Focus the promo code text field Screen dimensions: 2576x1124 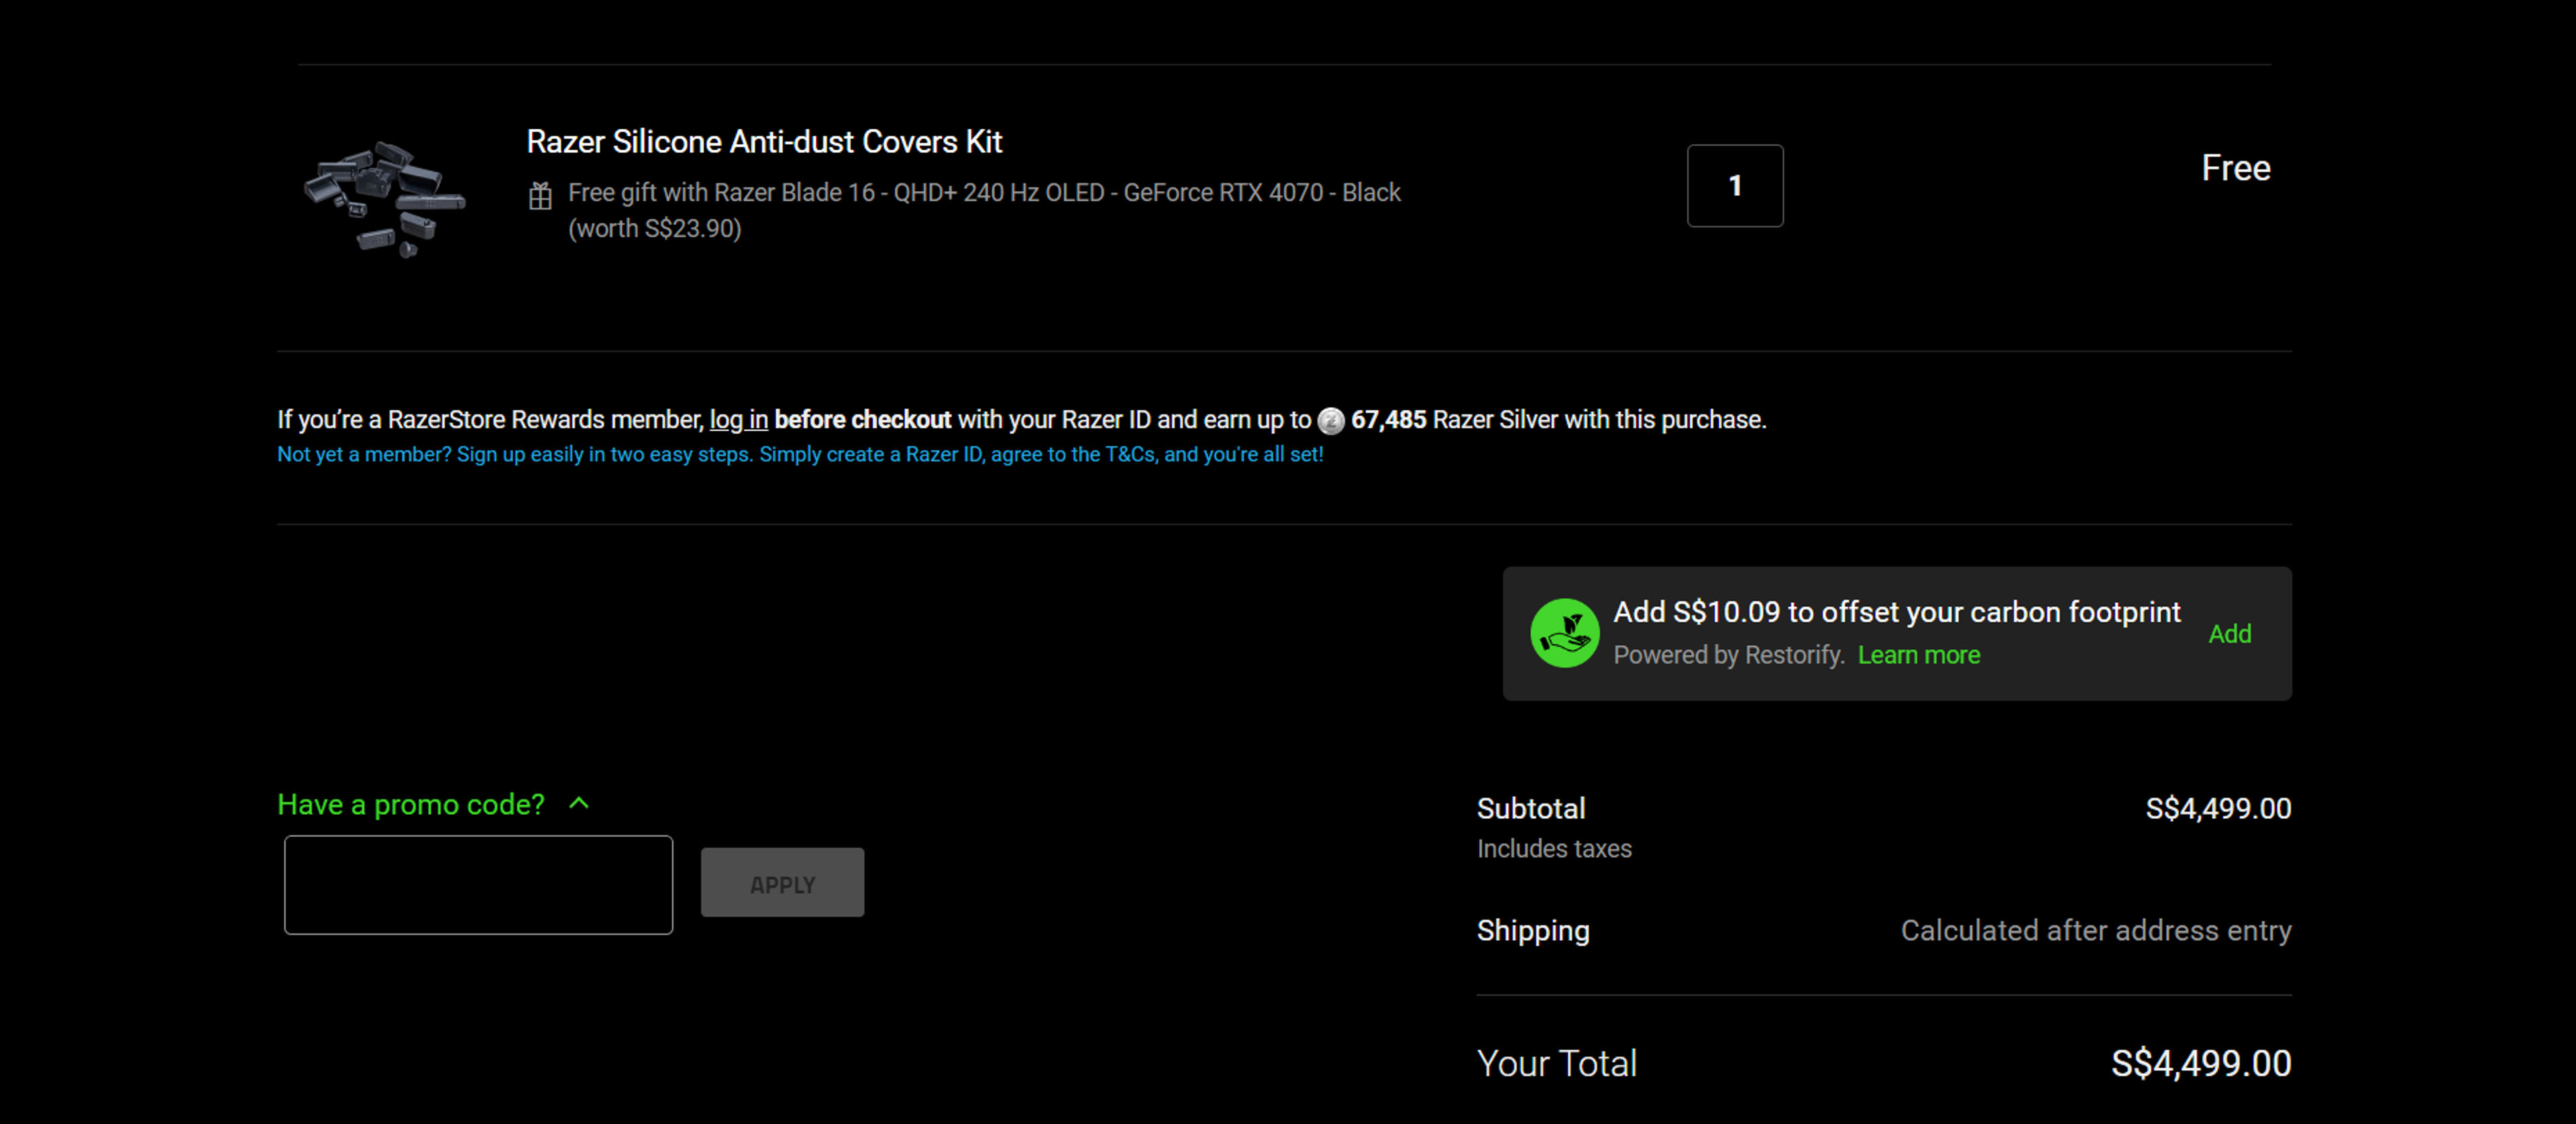[478, 885]
